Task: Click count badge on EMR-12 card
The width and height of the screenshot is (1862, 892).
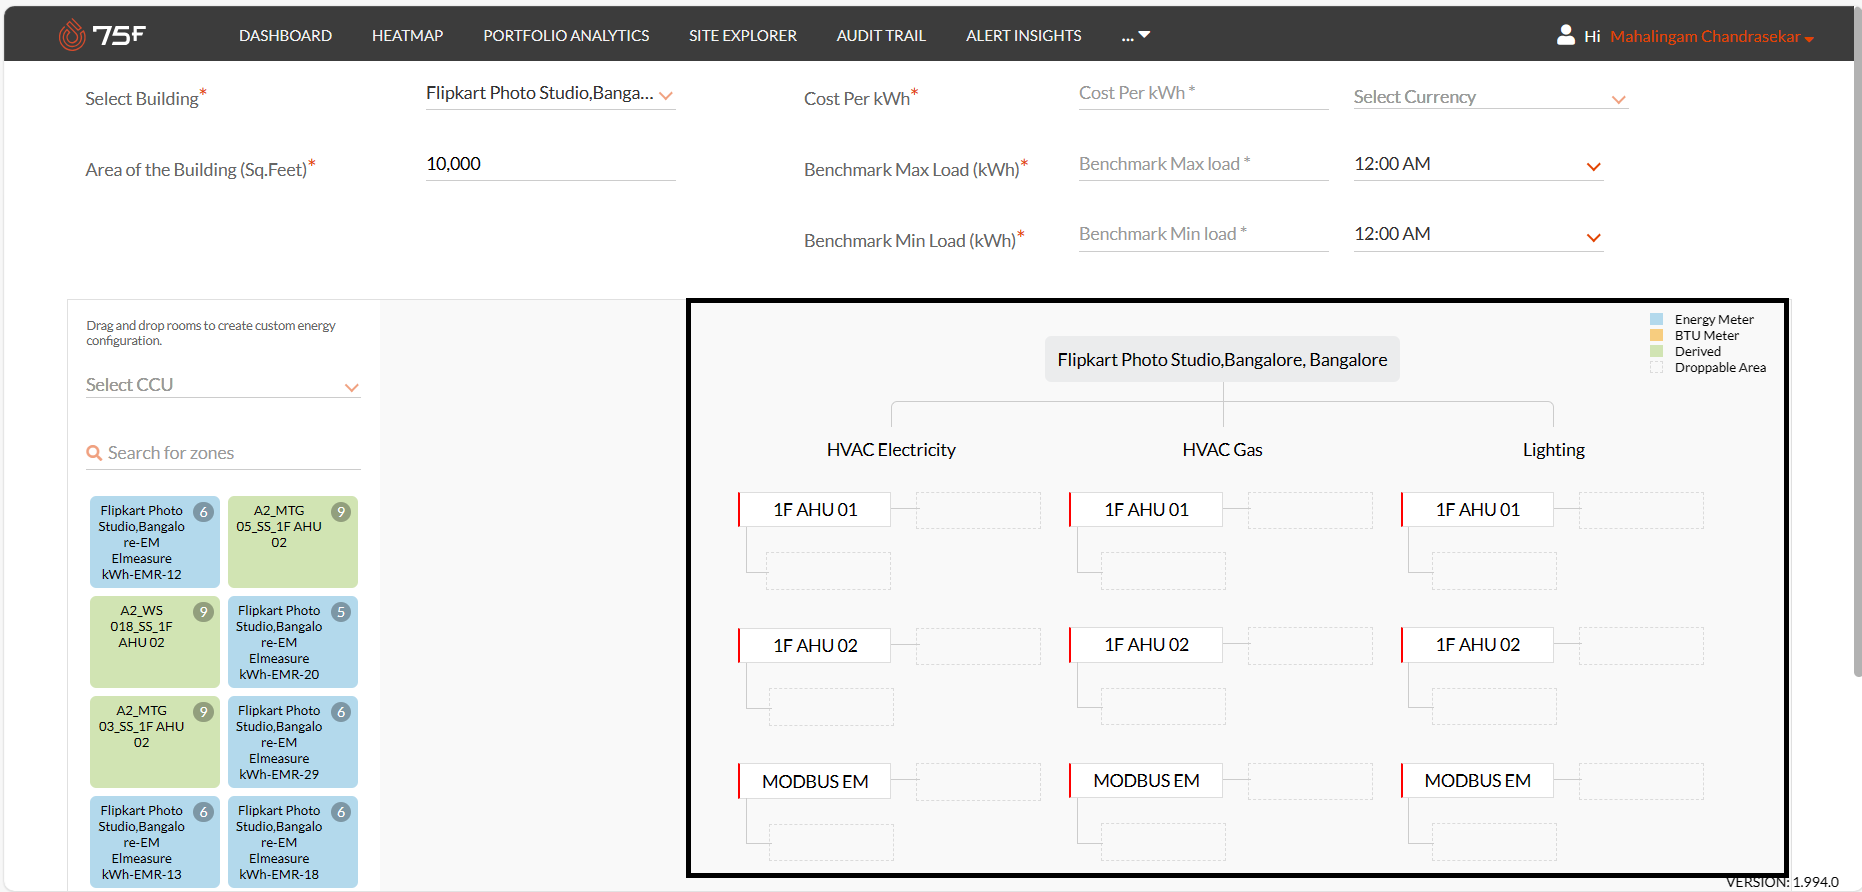Action: point(203,512)
